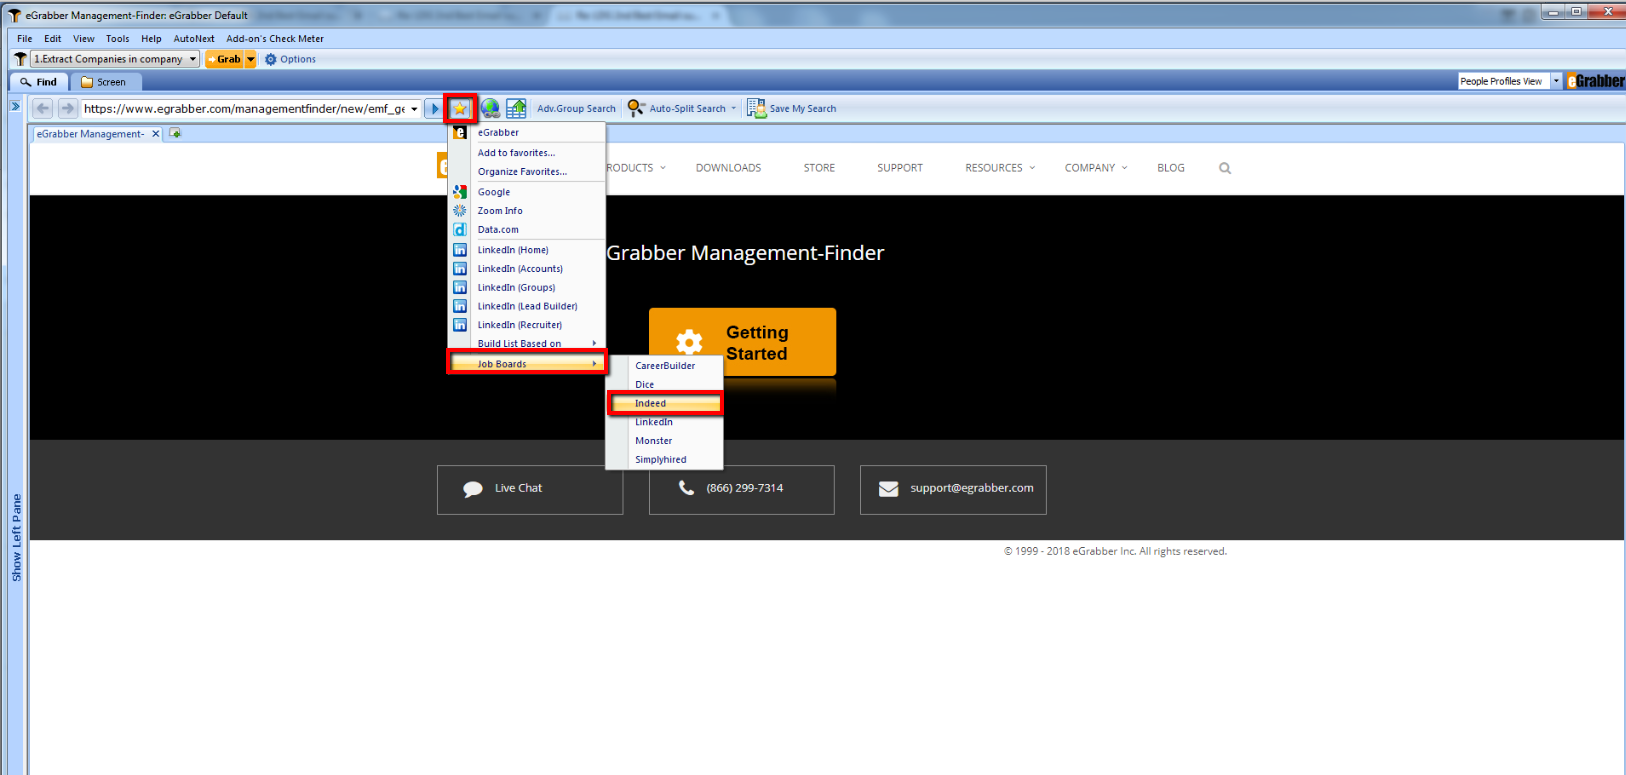This screenshot has width=1626, height=775.
Task: Select CareerBuilder from Job Boards
Action: [x=665, y=366]
